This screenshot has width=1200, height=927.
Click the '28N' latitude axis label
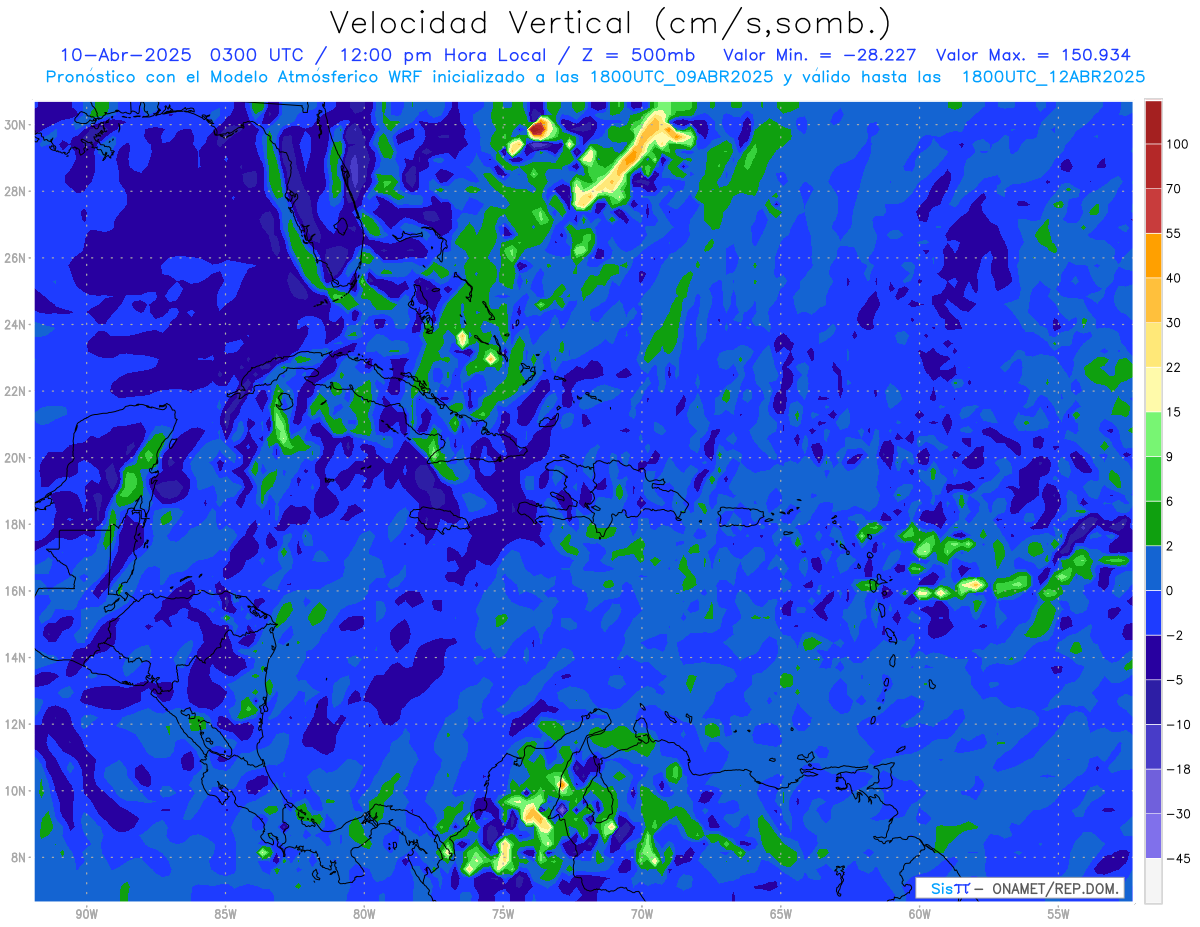tap(17, 191)
